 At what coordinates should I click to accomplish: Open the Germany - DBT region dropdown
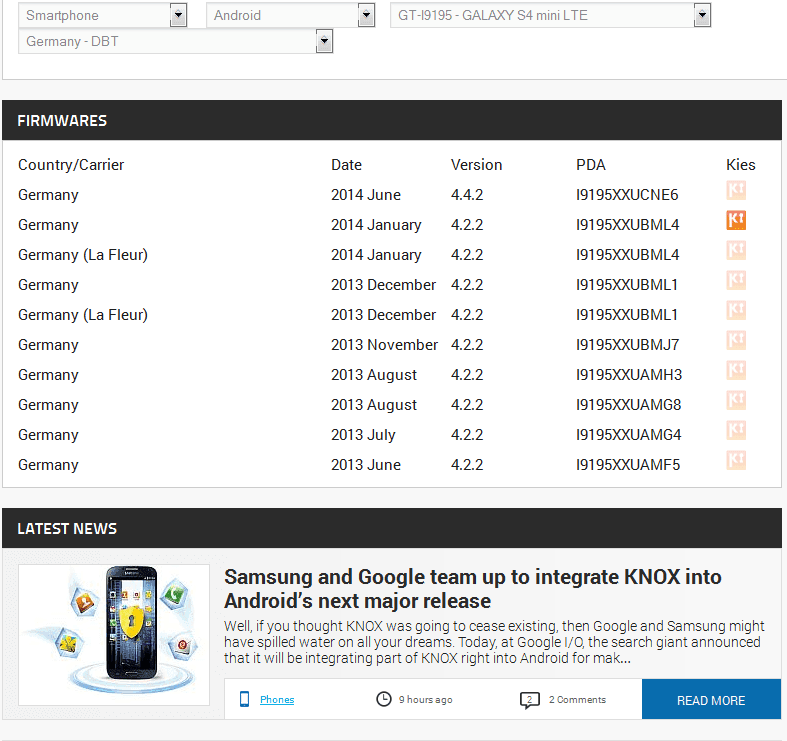click(x=176, y=41)
